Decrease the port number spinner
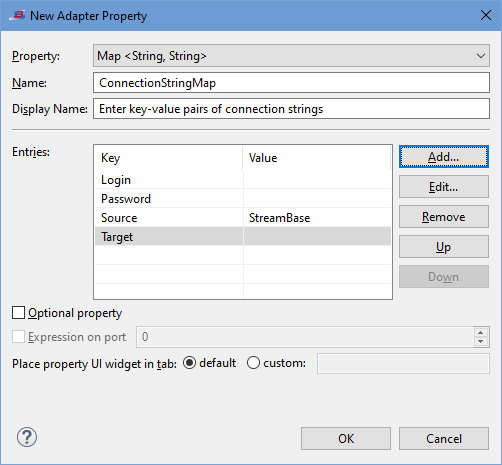This screenshot has height=465, width=502. [x=480, y=341]
